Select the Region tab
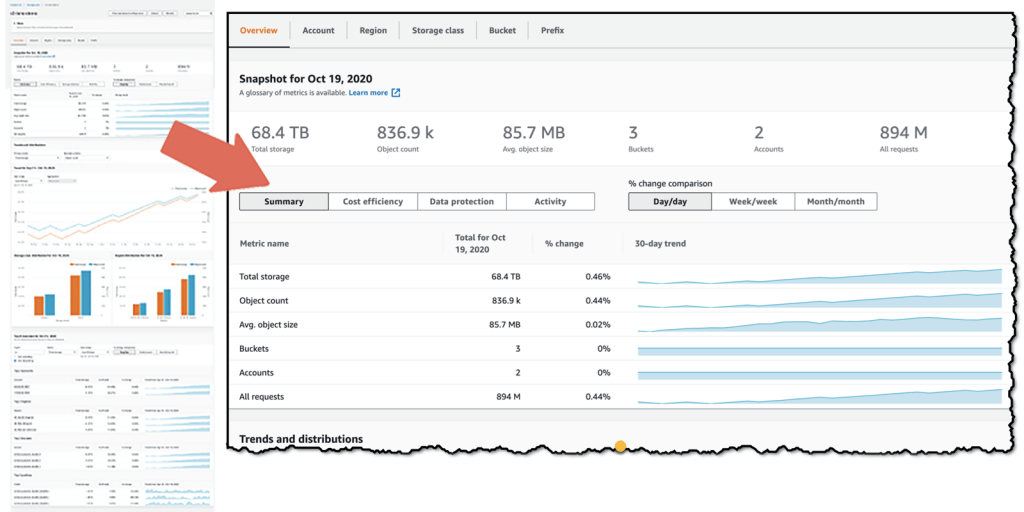 coord(373,30)
